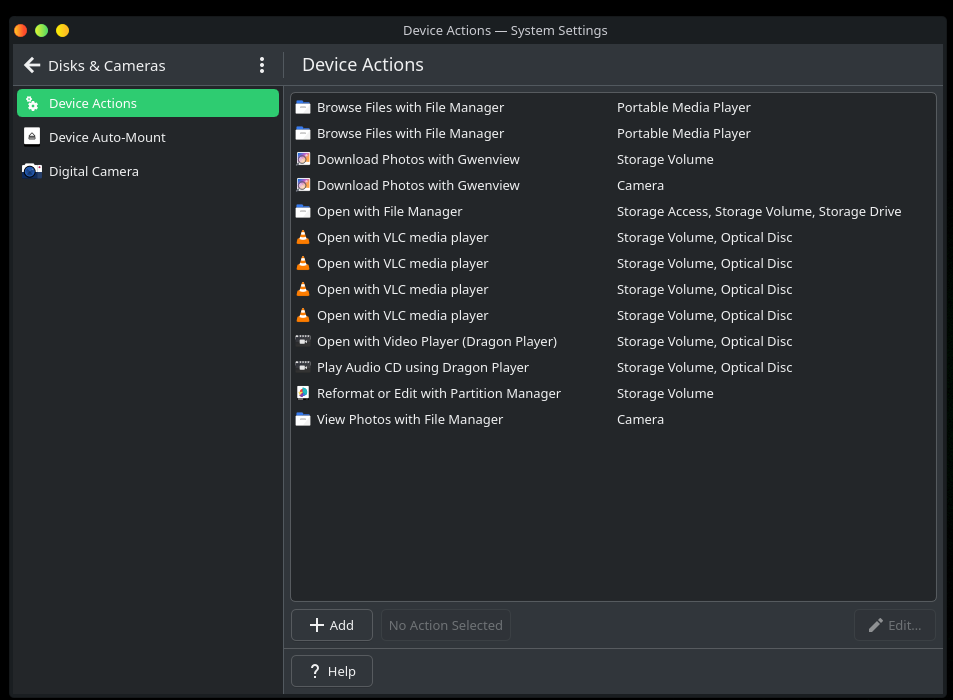This screenshot has width=953, height=700.
Task: Click the Digital Camera sidebar icon
Action: click(32, 171)
